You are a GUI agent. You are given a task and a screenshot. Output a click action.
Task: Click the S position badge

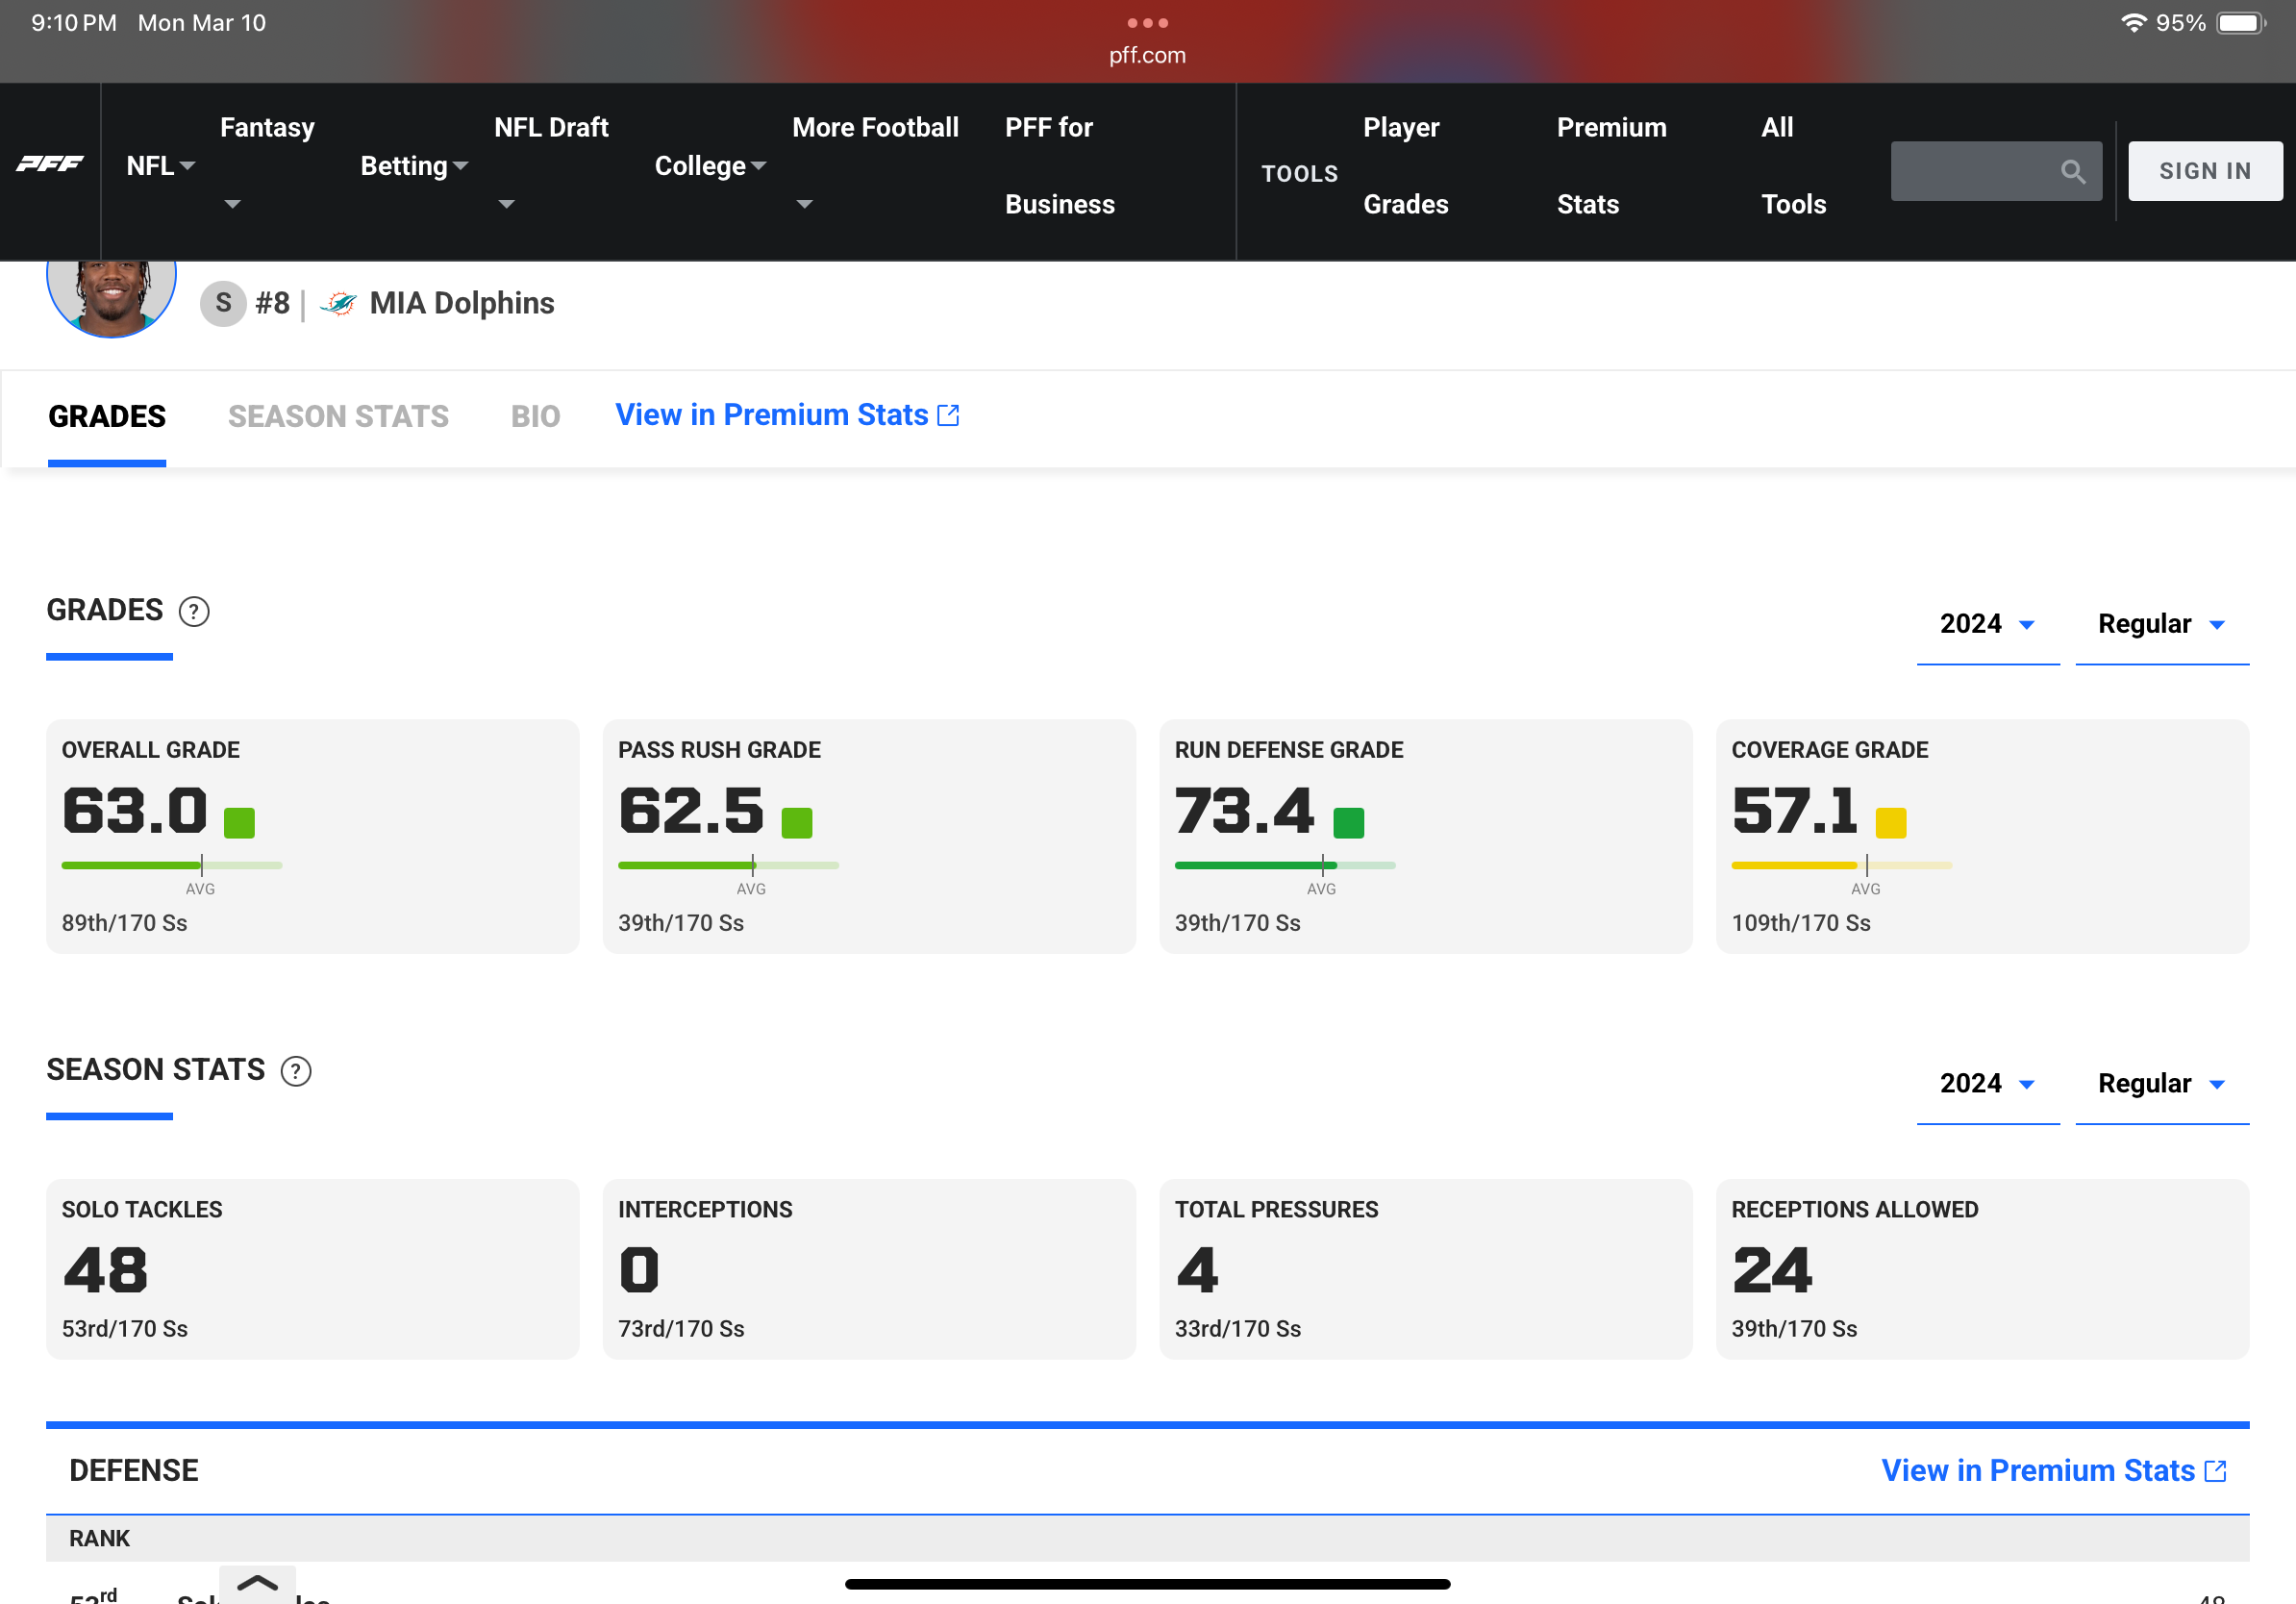[x=223, y=303]
